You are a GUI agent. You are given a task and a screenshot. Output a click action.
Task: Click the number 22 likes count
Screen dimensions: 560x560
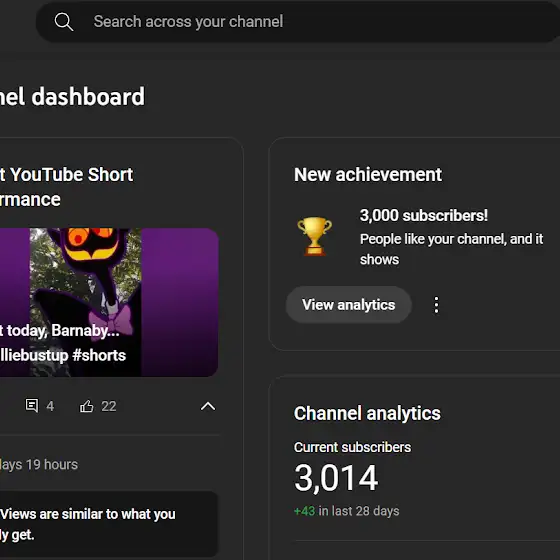[109, 406]
